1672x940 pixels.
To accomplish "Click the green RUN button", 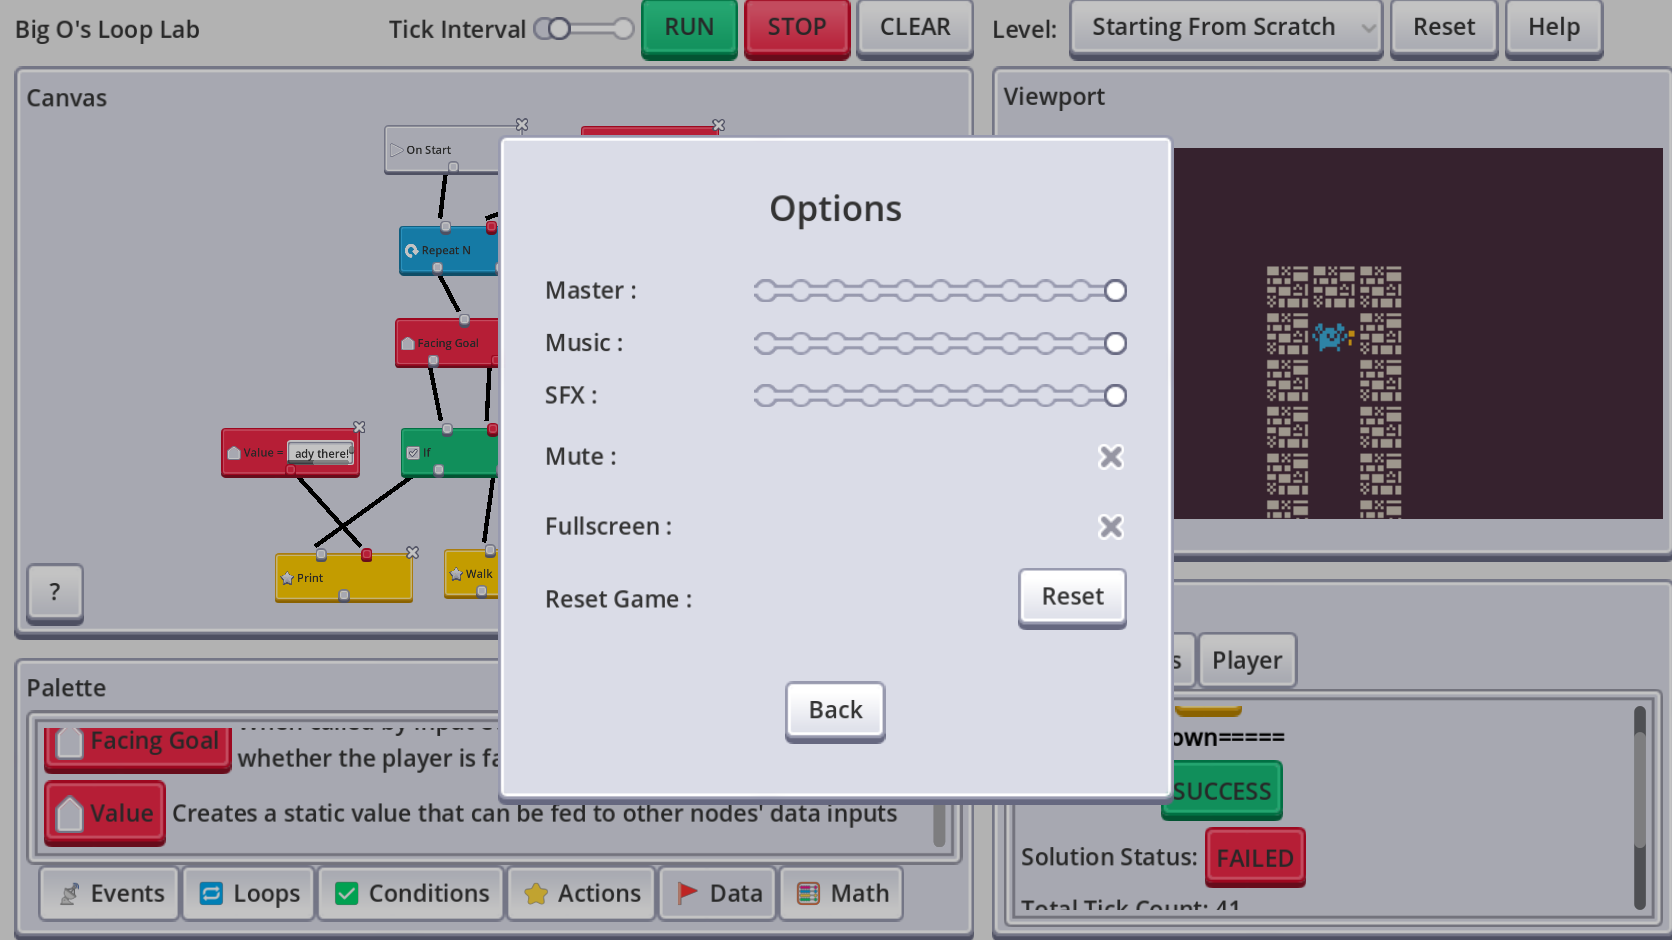I will 689,28.
